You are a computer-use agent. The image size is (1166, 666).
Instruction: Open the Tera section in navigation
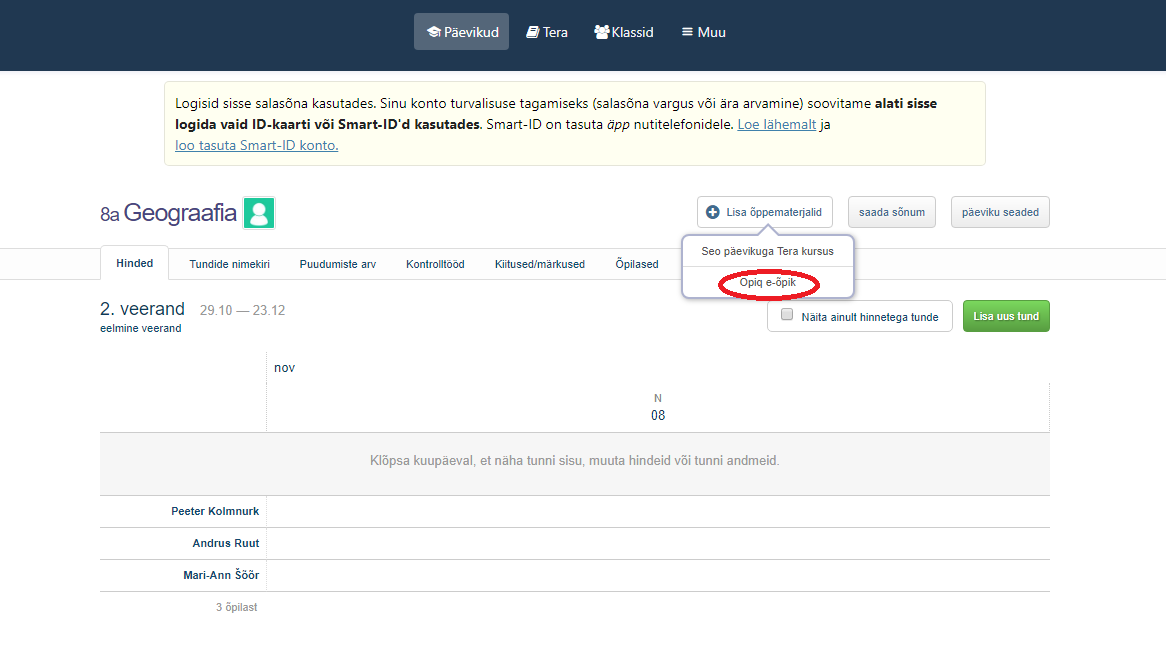[547, 32]
